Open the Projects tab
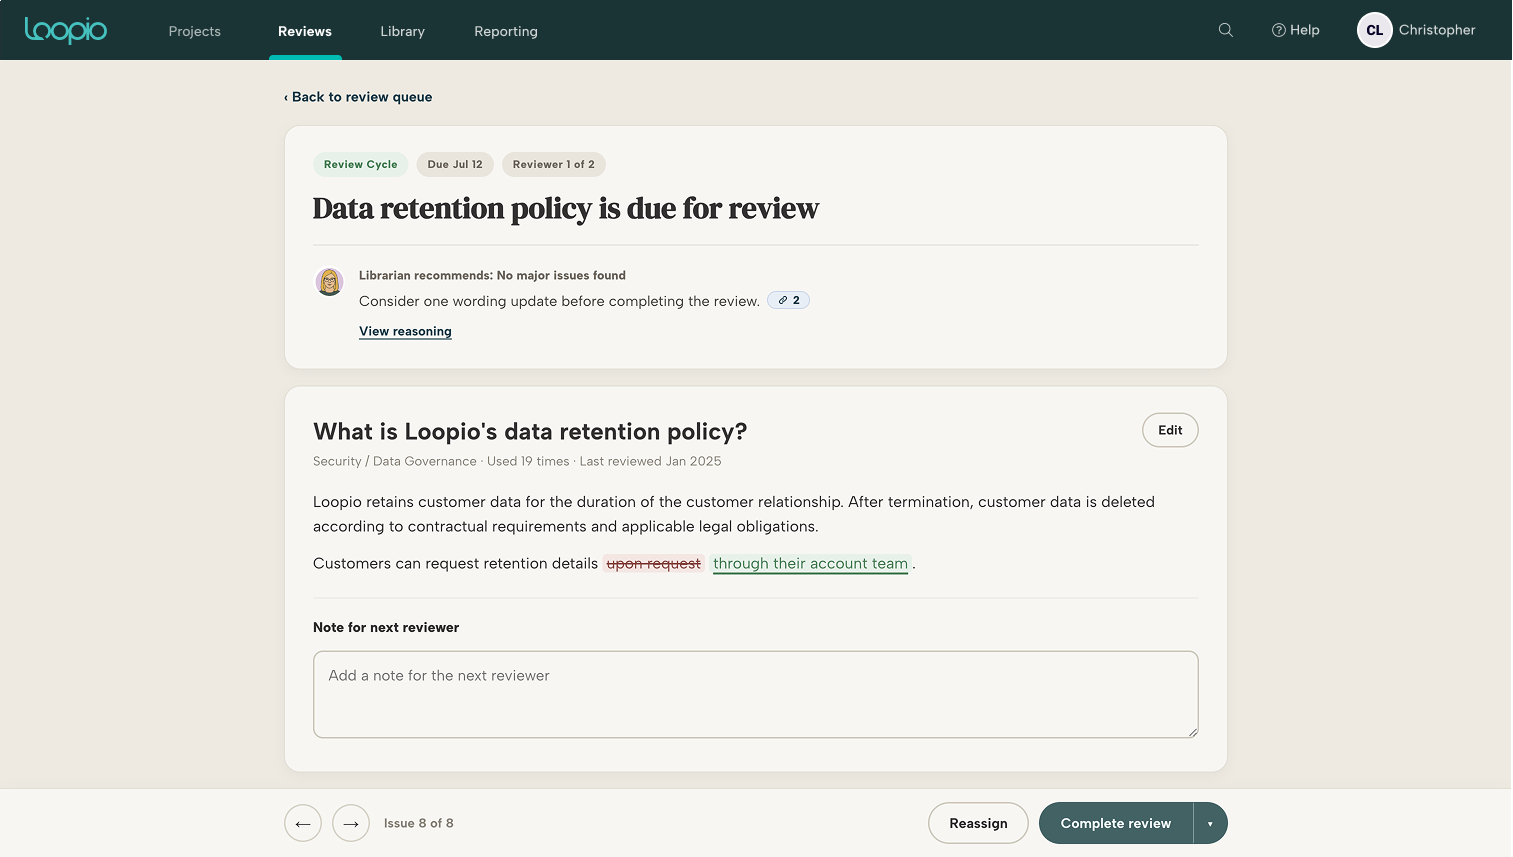This screenshot has height=857, width=1513. [194, 31]
